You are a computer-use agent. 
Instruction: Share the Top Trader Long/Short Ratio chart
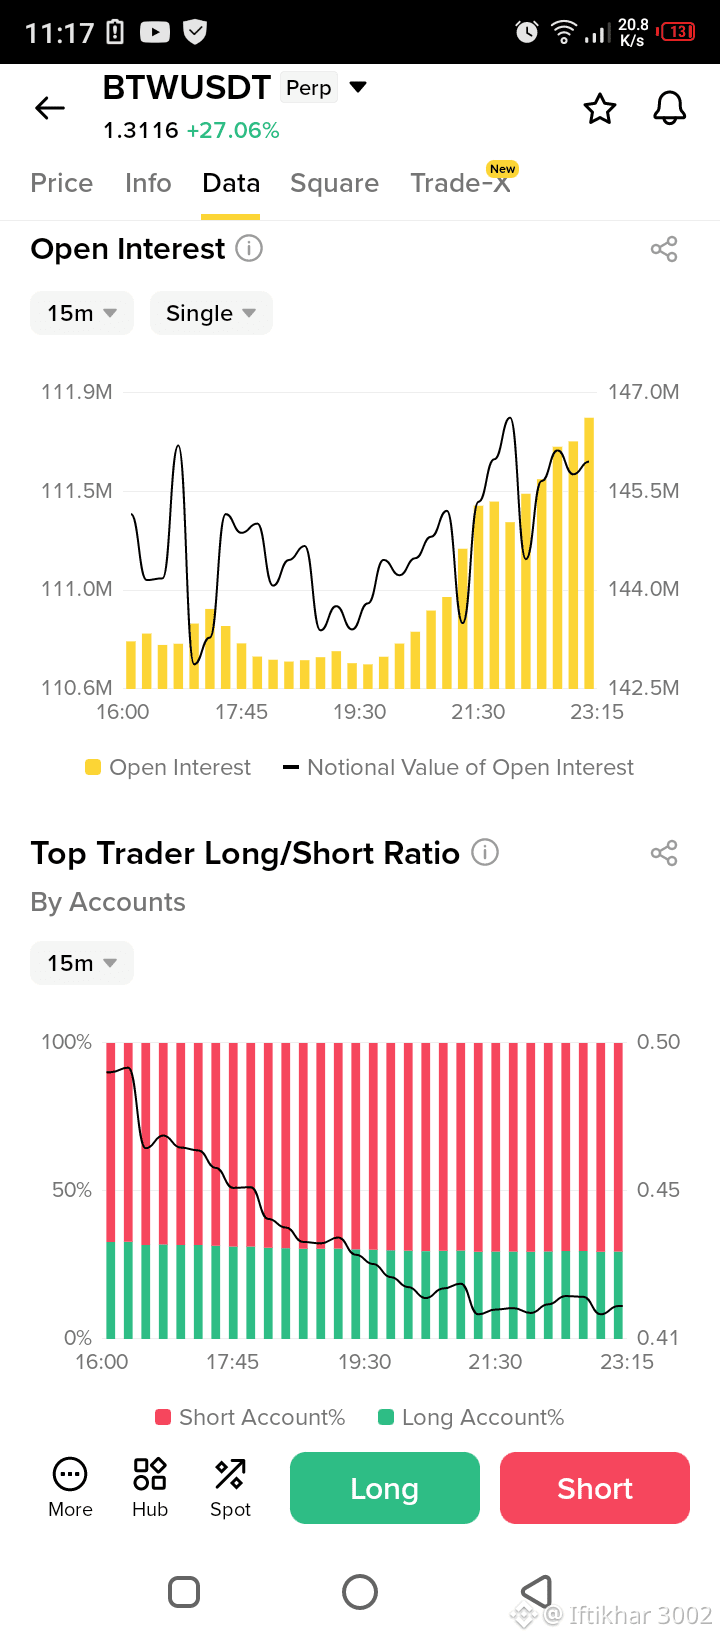click(x=664, y=853)
